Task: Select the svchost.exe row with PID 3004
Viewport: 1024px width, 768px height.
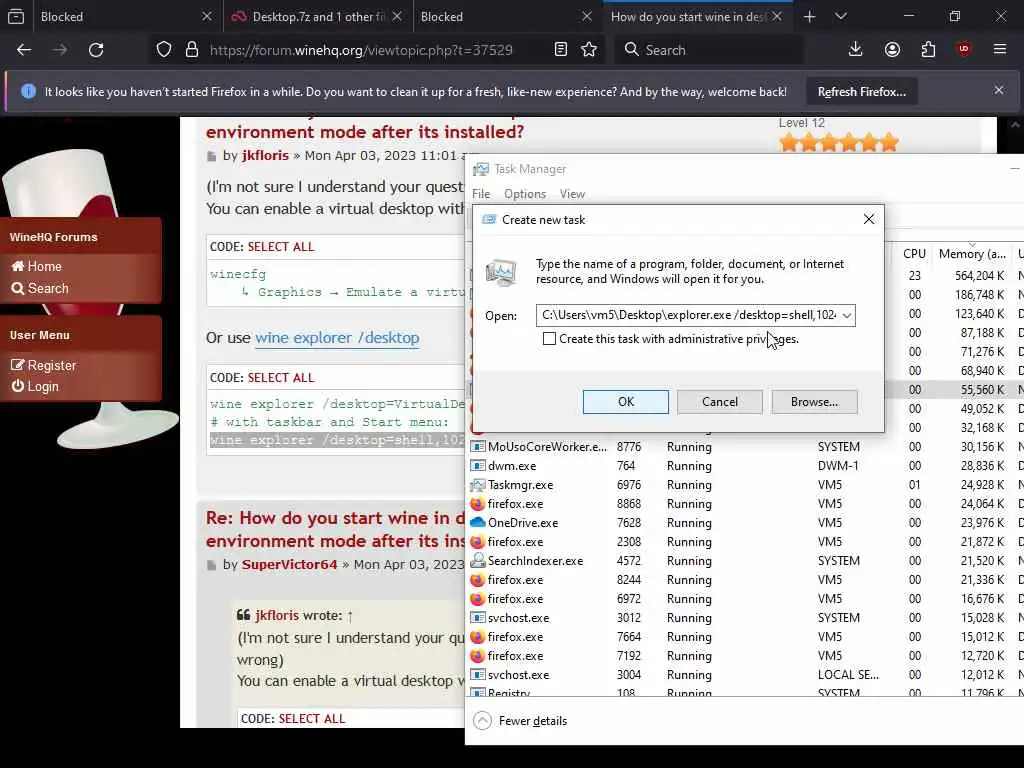Action: [x=744, y=675]
